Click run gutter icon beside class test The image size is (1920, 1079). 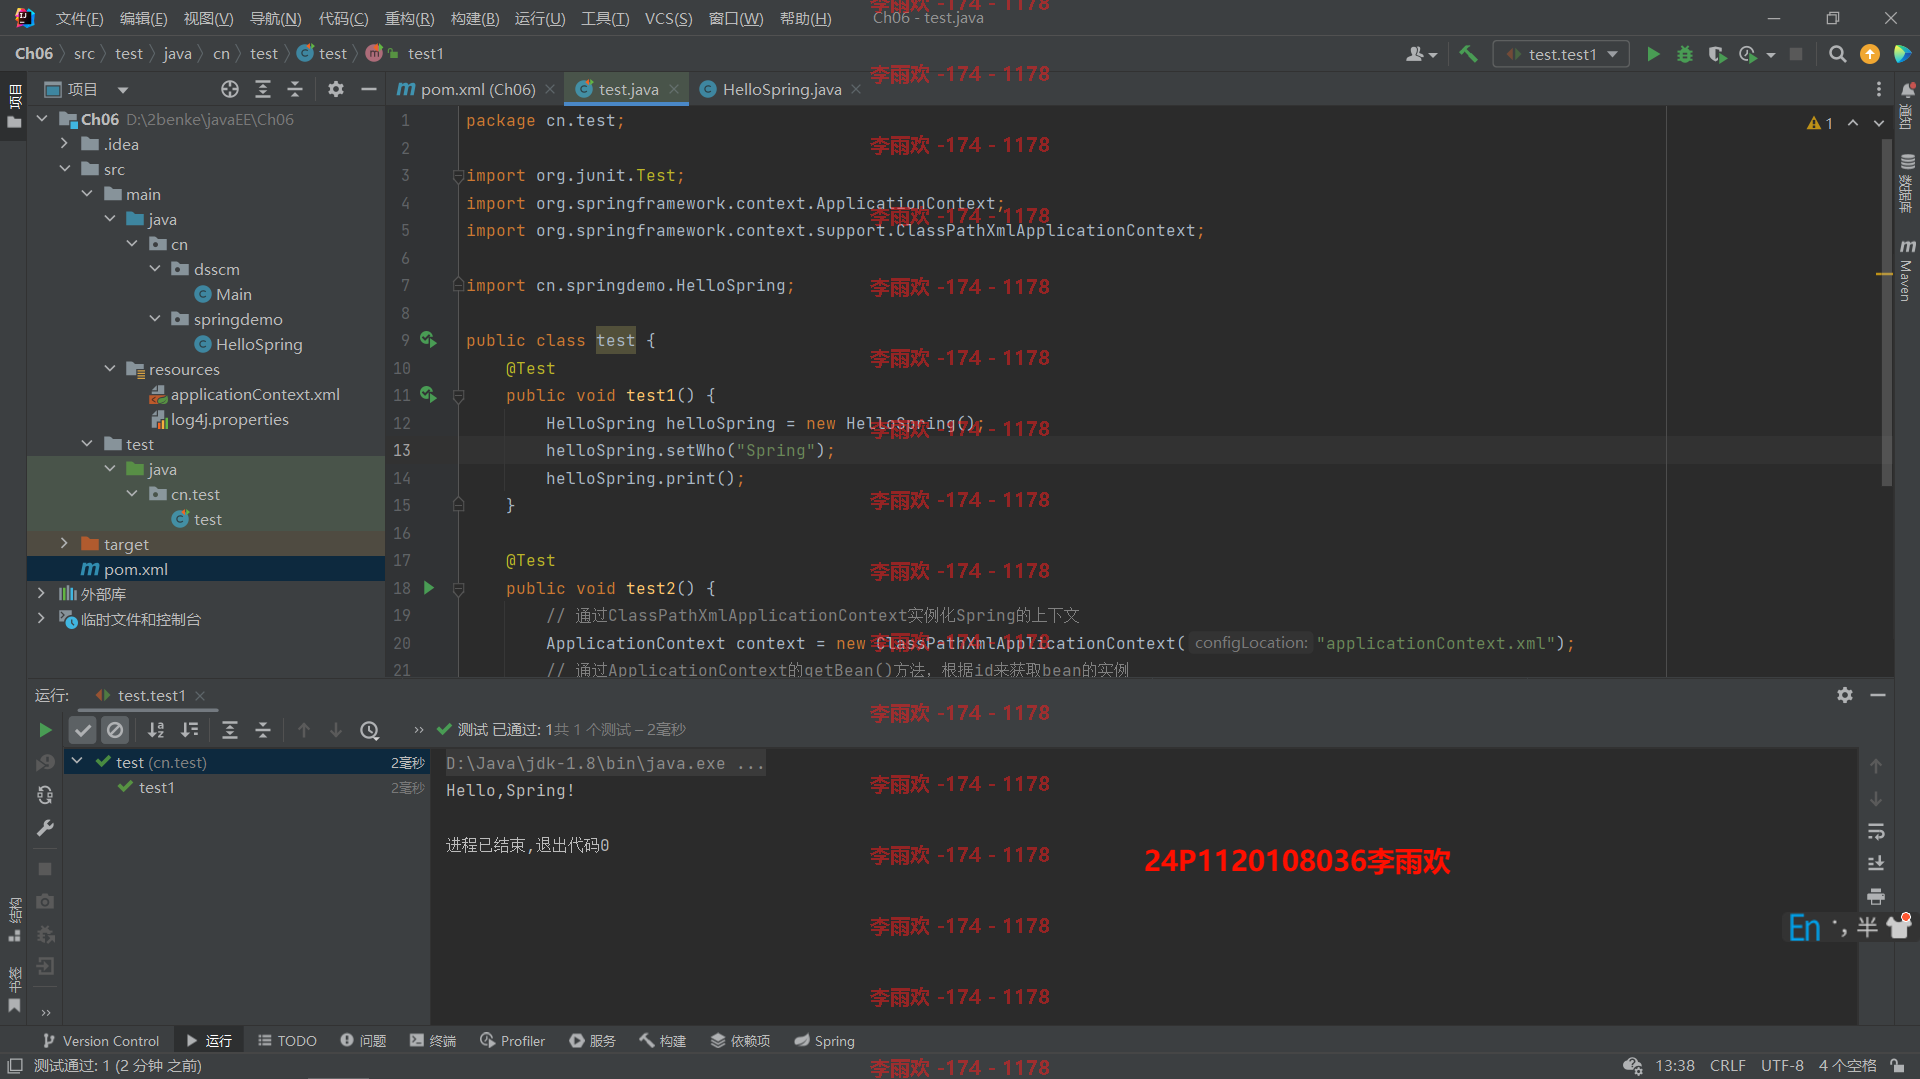pyautogui.click(x=428, y=340)
